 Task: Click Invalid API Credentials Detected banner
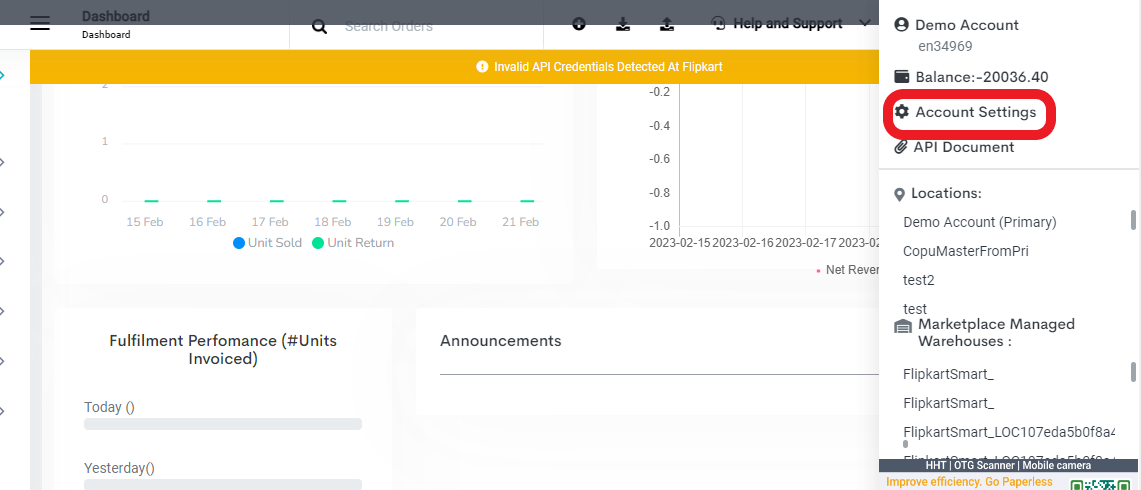tap(454, 67)
